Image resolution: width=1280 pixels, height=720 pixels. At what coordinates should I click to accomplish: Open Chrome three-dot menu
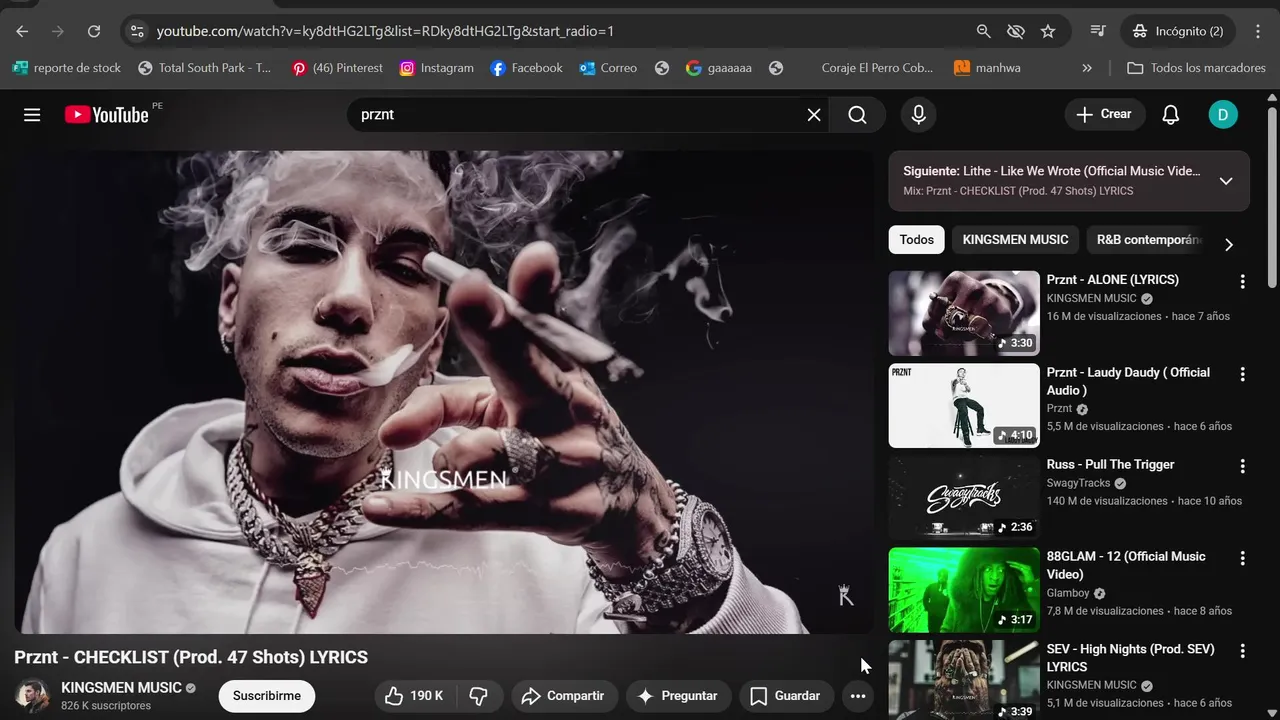(1258, 31)
